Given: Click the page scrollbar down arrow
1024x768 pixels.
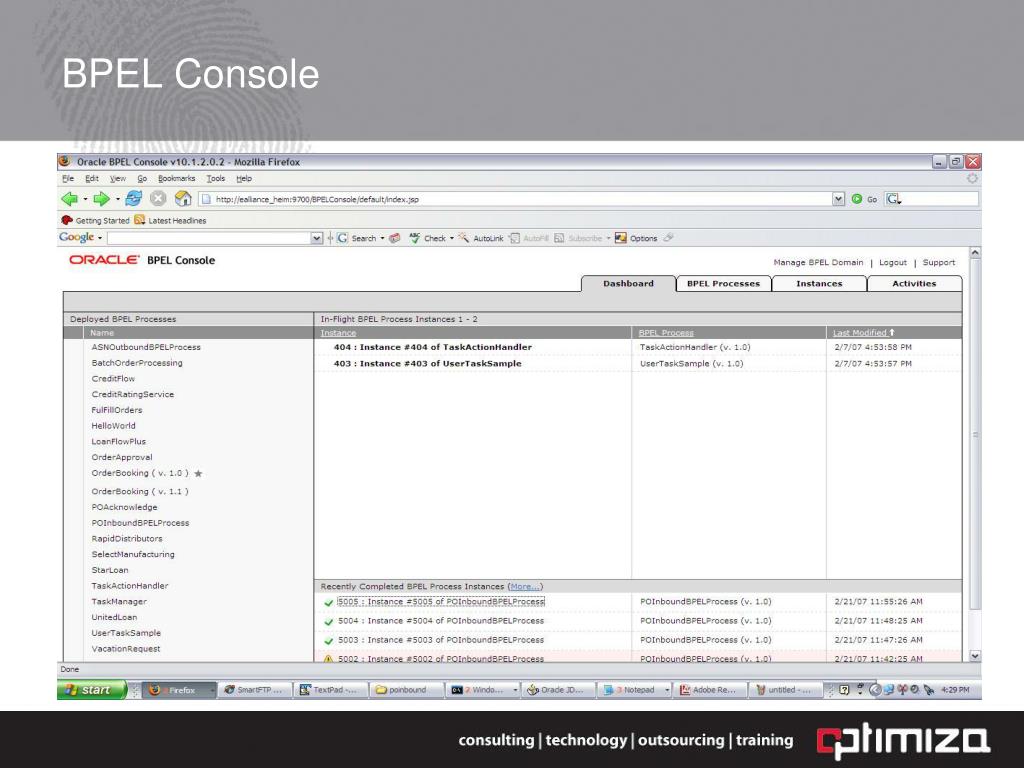Looking at the screenshot, I should pos(975,656).
